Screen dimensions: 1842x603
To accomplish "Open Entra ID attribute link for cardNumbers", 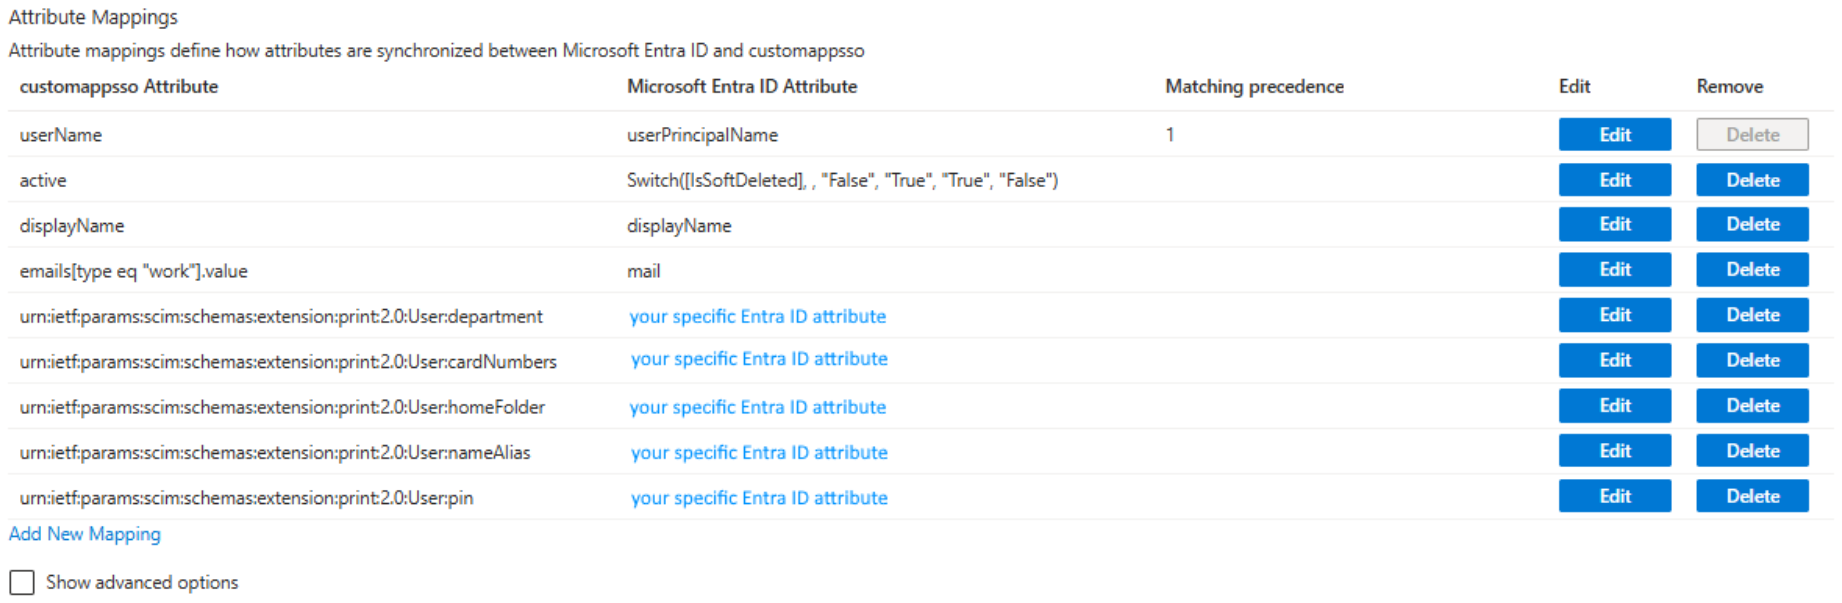I will [x=759, y=359].
